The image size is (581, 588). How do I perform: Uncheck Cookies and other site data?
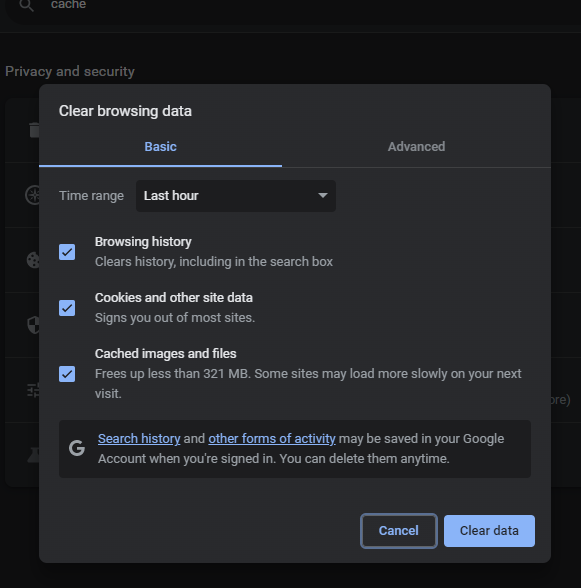pyautogui.click(x=67, y=308)
